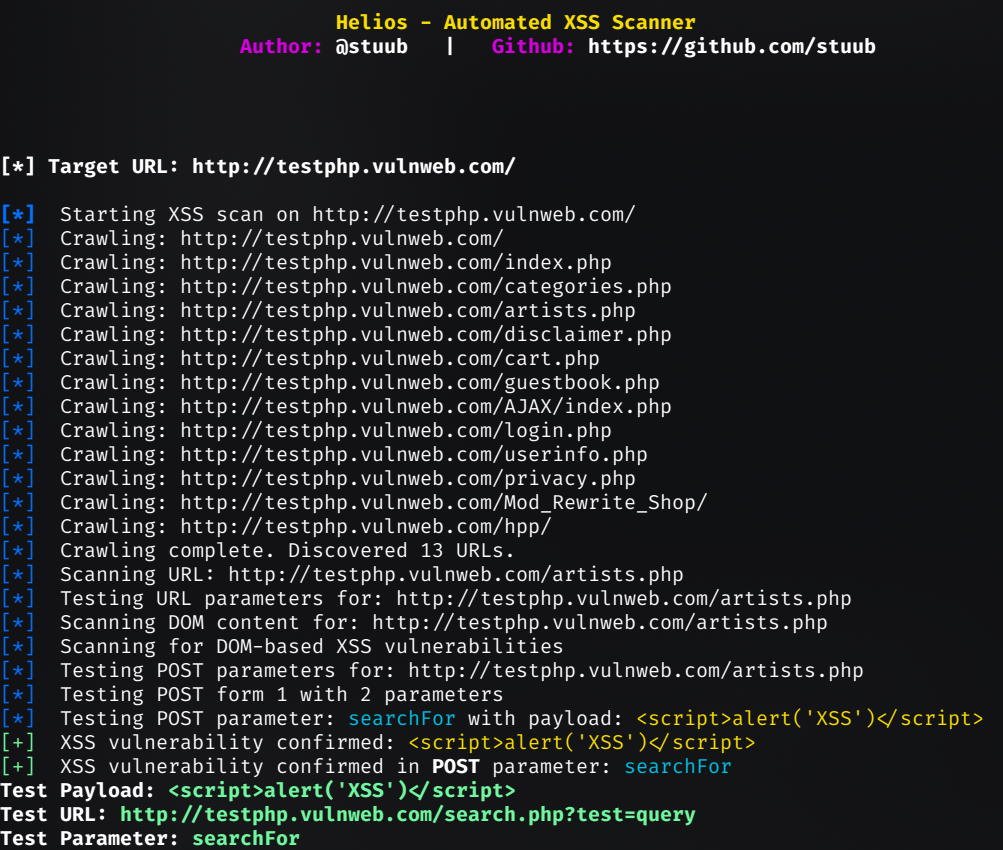Open the URL on the Target URL line

[x=353, y=167]
